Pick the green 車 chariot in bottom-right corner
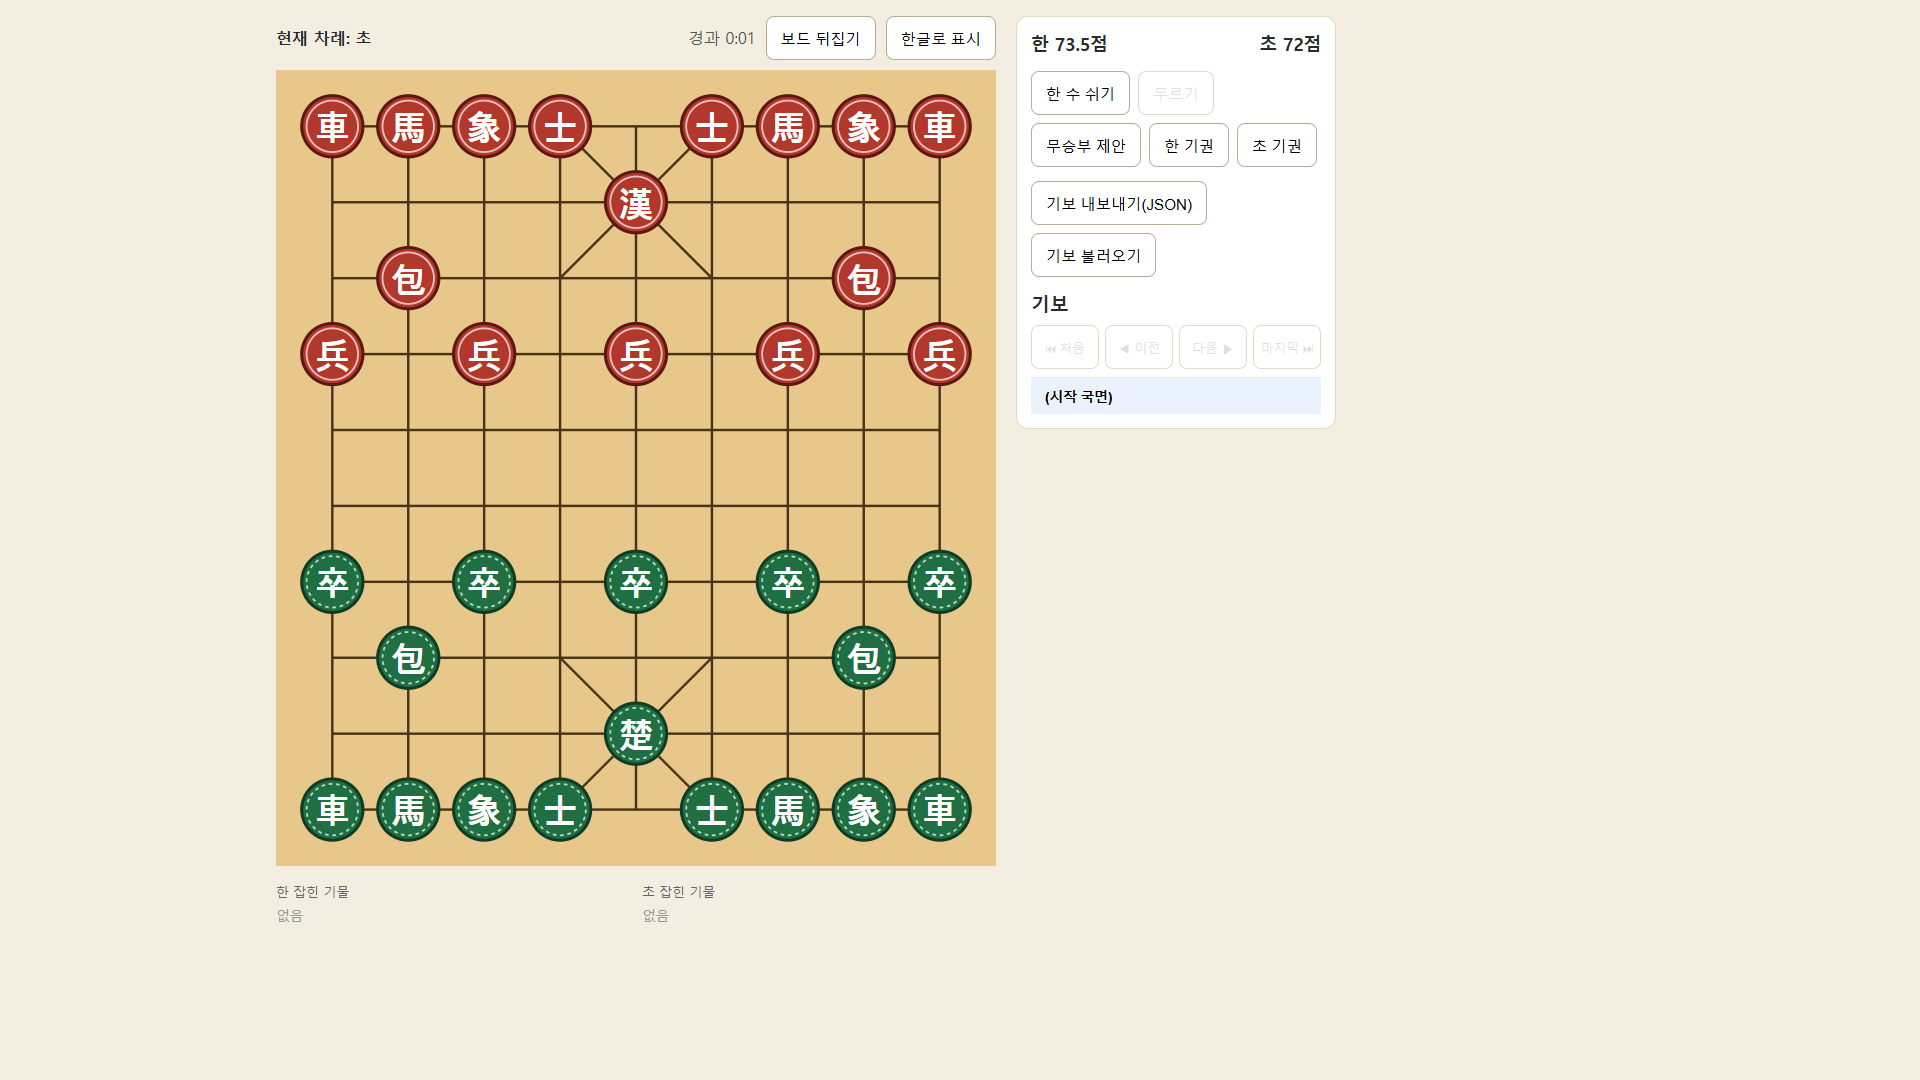 click(x=940, y=810)
